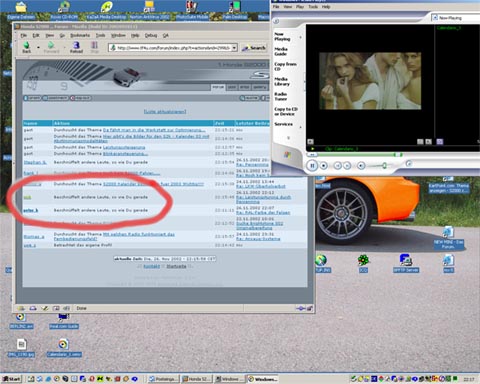Screen dimensions: 480x384
Task: Skip to next track in Media Player
Action: click(347, 165)
